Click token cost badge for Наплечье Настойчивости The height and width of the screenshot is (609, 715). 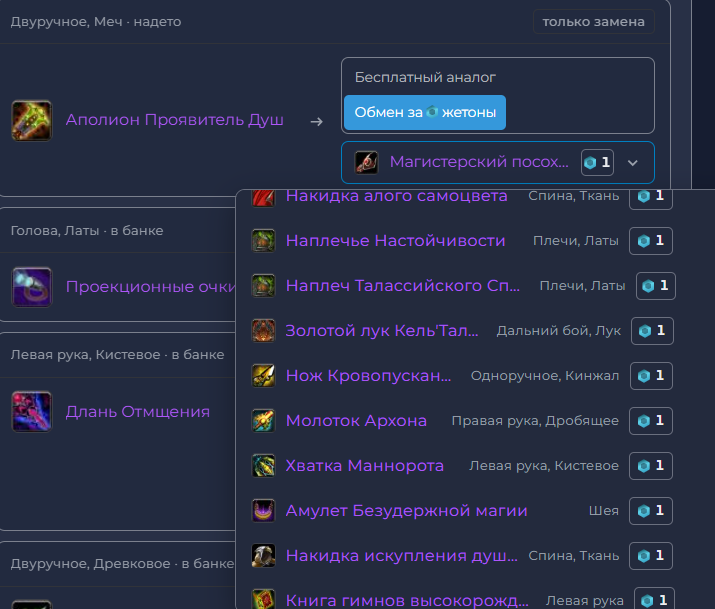[x=651, y=241]
